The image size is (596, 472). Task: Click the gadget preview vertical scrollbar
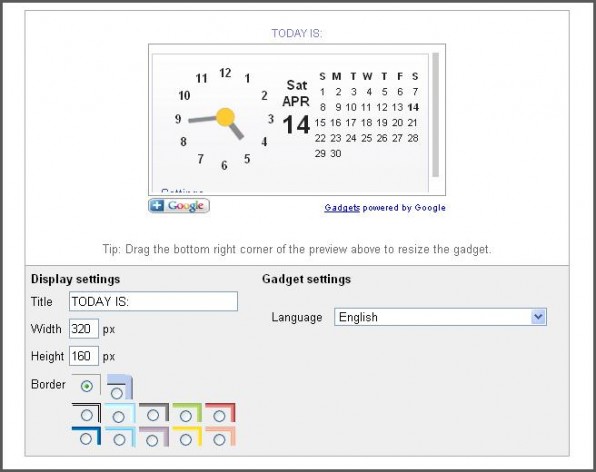coord(436,115)
